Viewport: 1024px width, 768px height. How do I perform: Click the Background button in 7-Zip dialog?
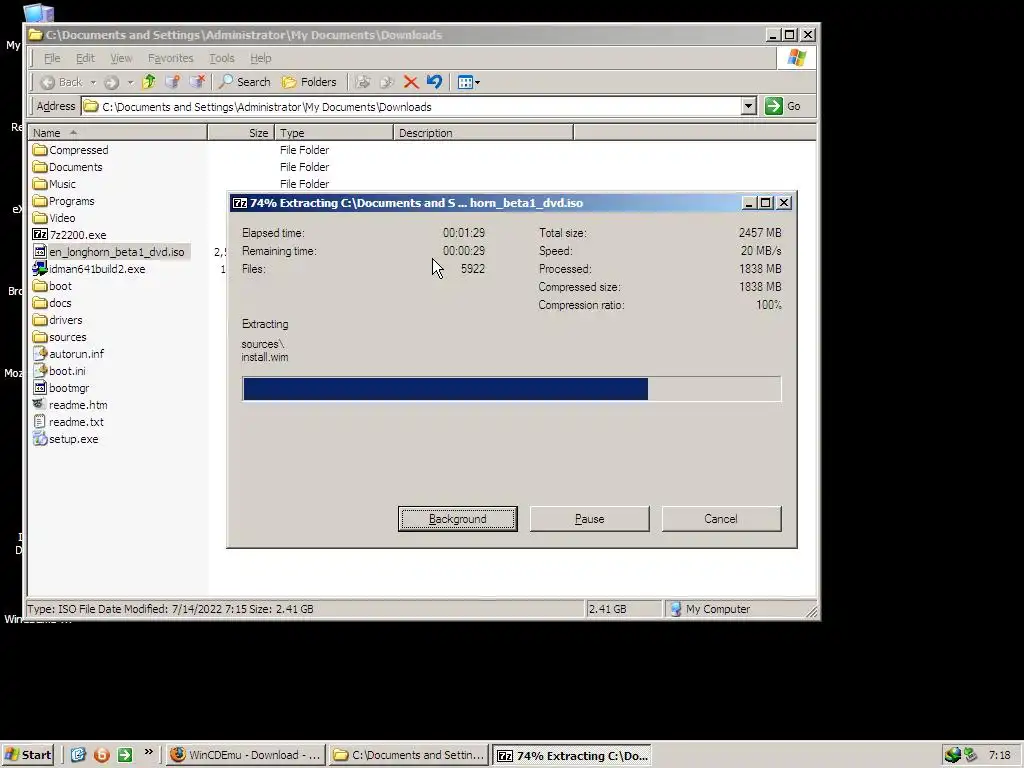(x=458, y=519)
